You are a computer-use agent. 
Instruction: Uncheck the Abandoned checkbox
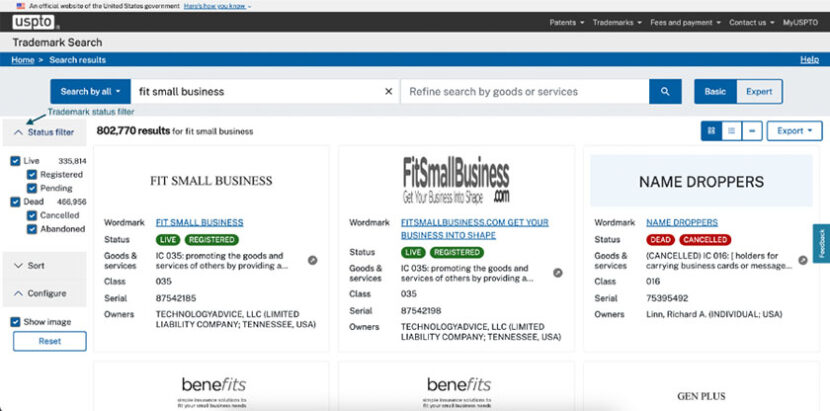32,229
